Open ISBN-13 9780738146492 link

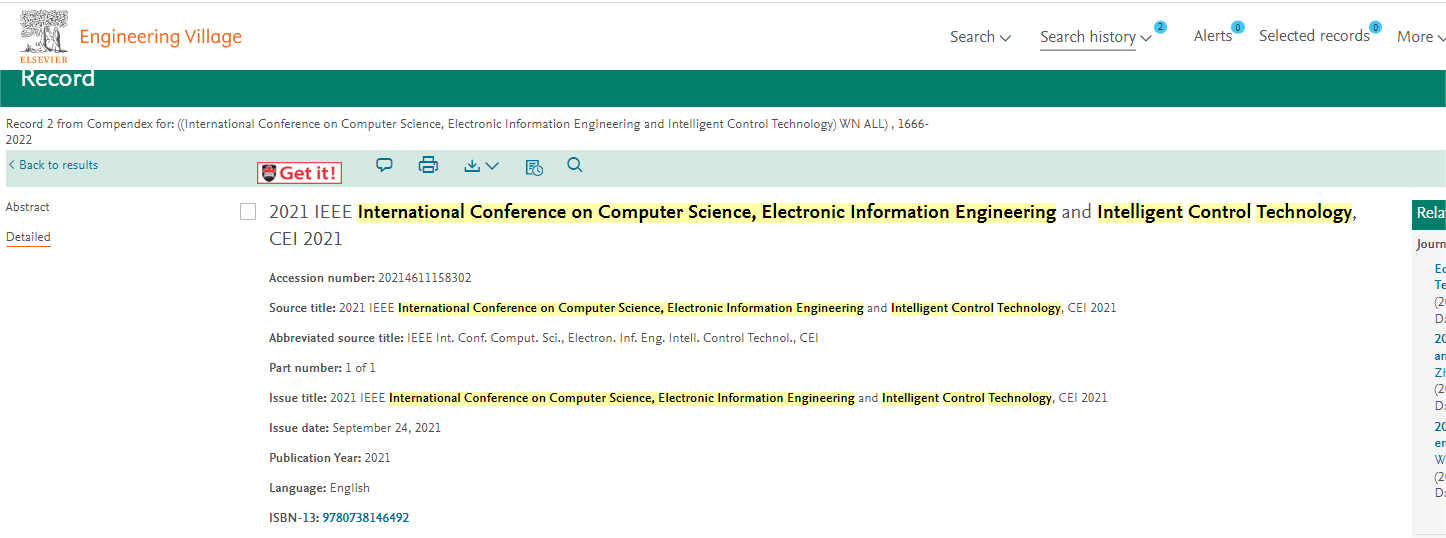click(366, 518)
